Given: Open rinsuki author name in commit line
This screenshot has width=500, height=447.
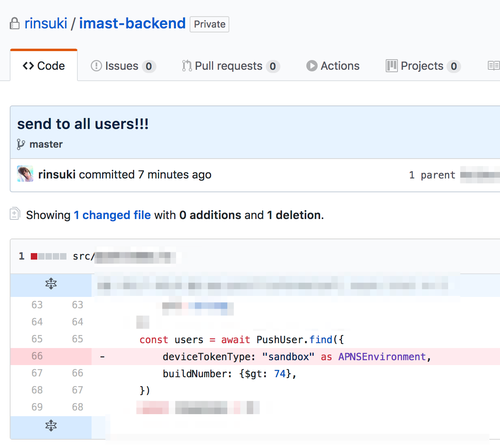Looking at the screenshot, I should (x=57, y=174).
